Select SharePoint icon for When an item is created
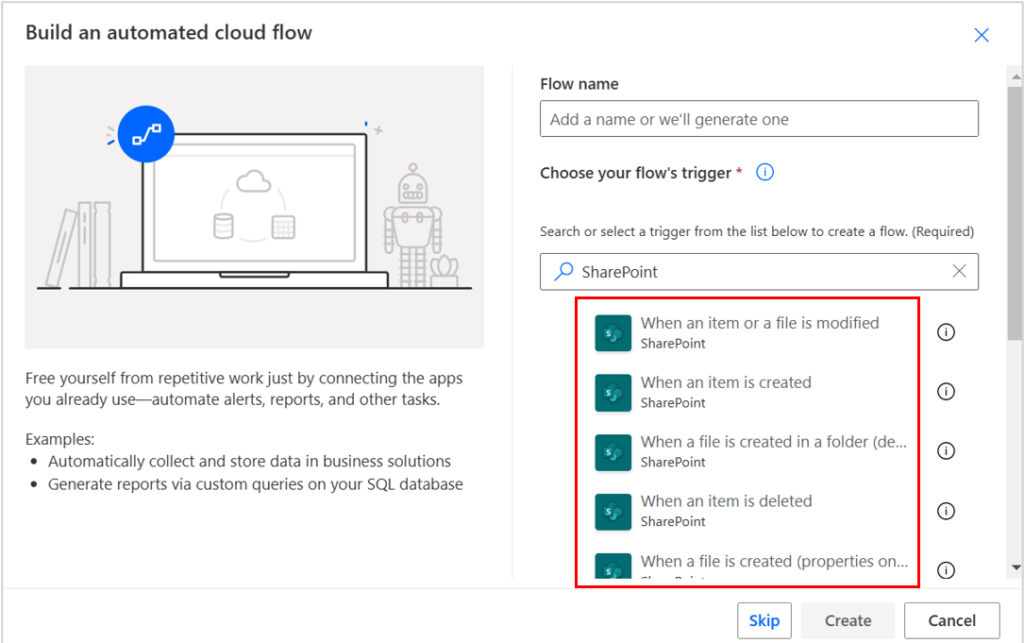 click(x=613, y=392)
